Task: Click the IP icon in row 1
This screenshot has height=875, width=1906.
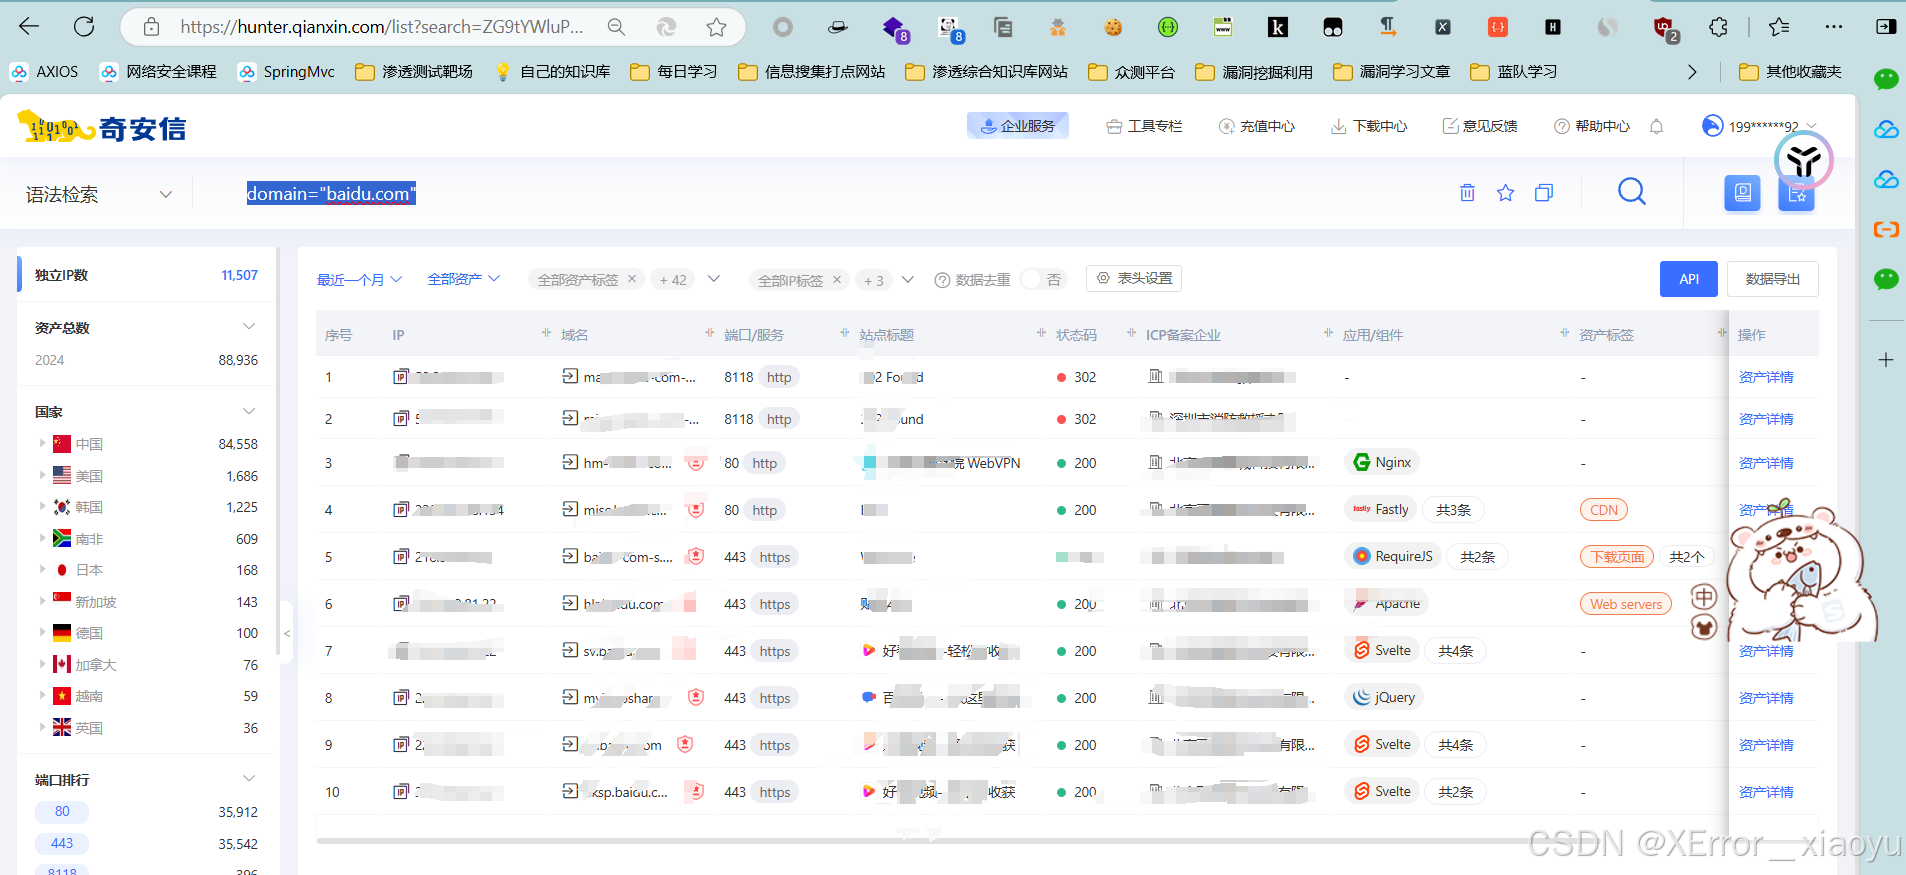Action: tap(401, 377)
